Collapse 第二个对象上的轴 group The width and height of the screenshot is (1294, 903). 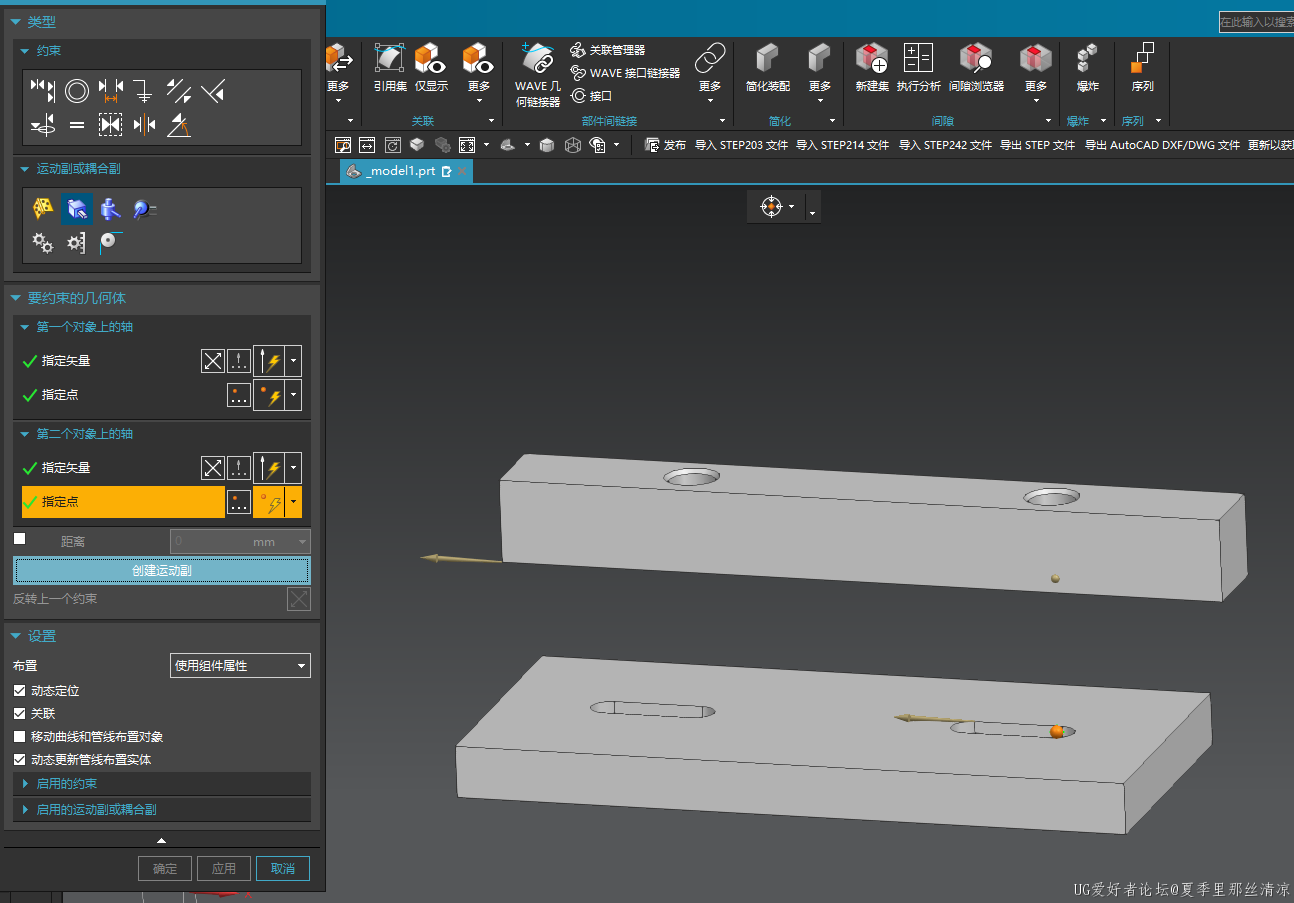tap(26, 434)
